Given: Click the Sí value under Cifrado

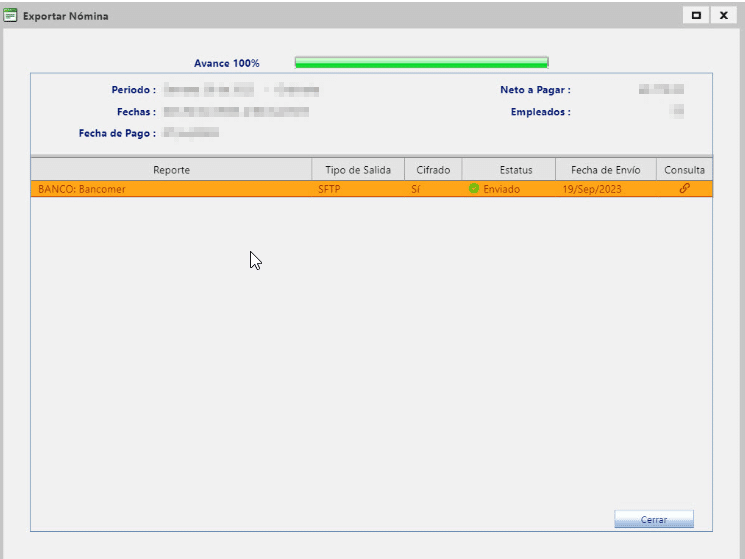Looking at the screenshot, I should point(416,189).
